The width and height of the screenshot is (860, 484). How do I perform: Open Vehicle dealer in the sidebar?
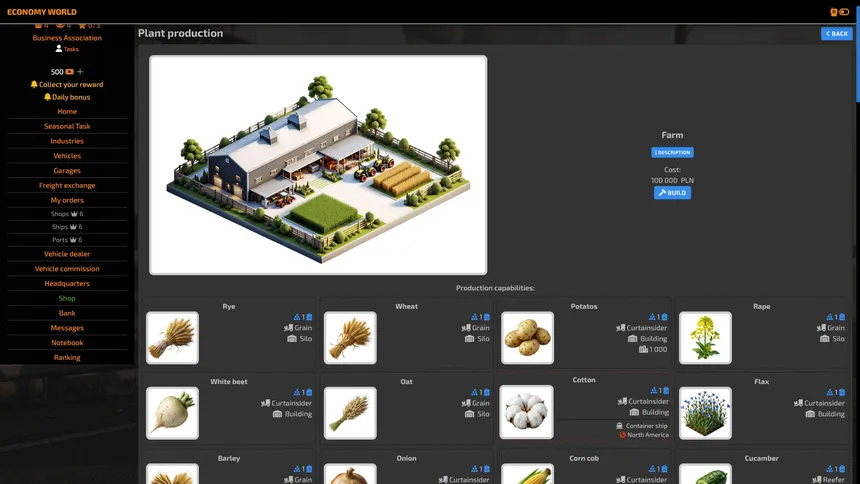pyautogui.click(x=67, y=254)
